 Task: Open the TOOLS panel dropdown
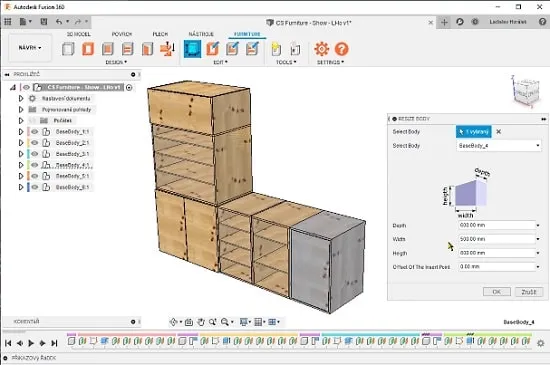(x=286, y=62)
